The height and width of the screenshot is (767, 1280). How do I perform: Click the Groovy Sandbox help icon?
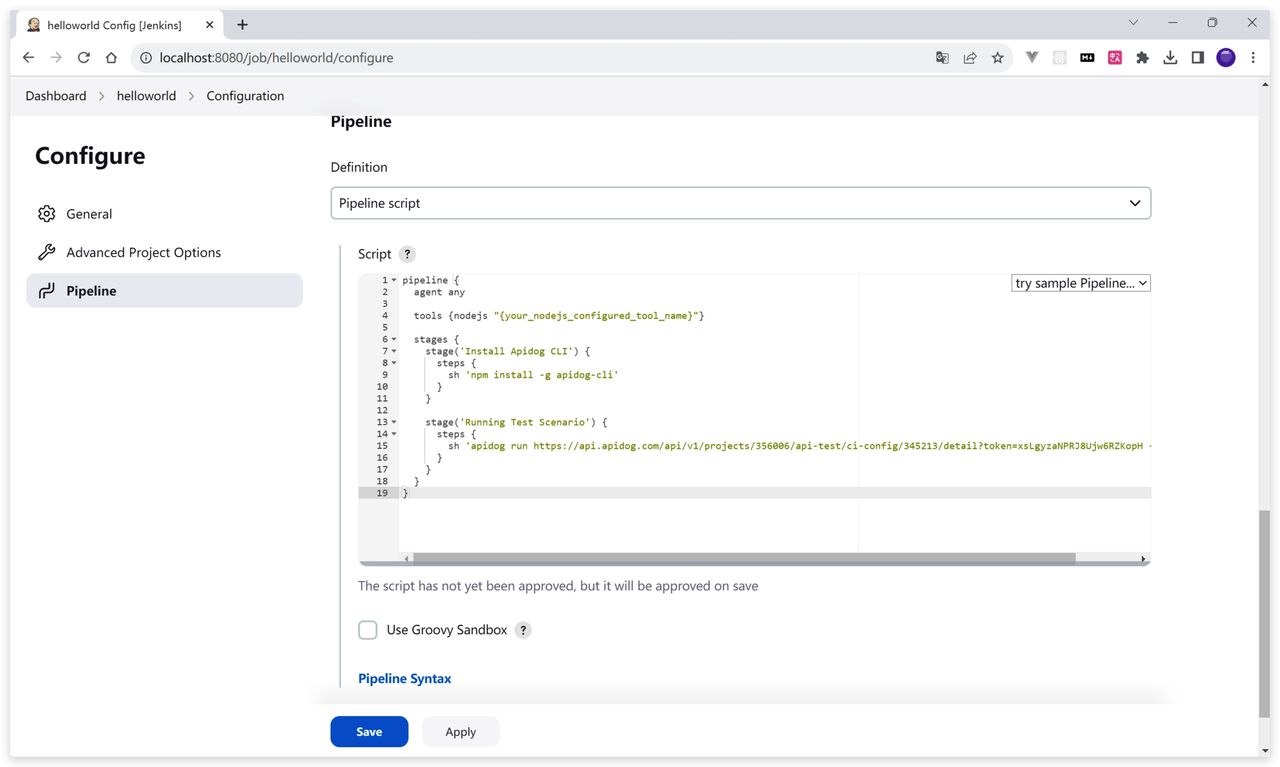point(522,630)
